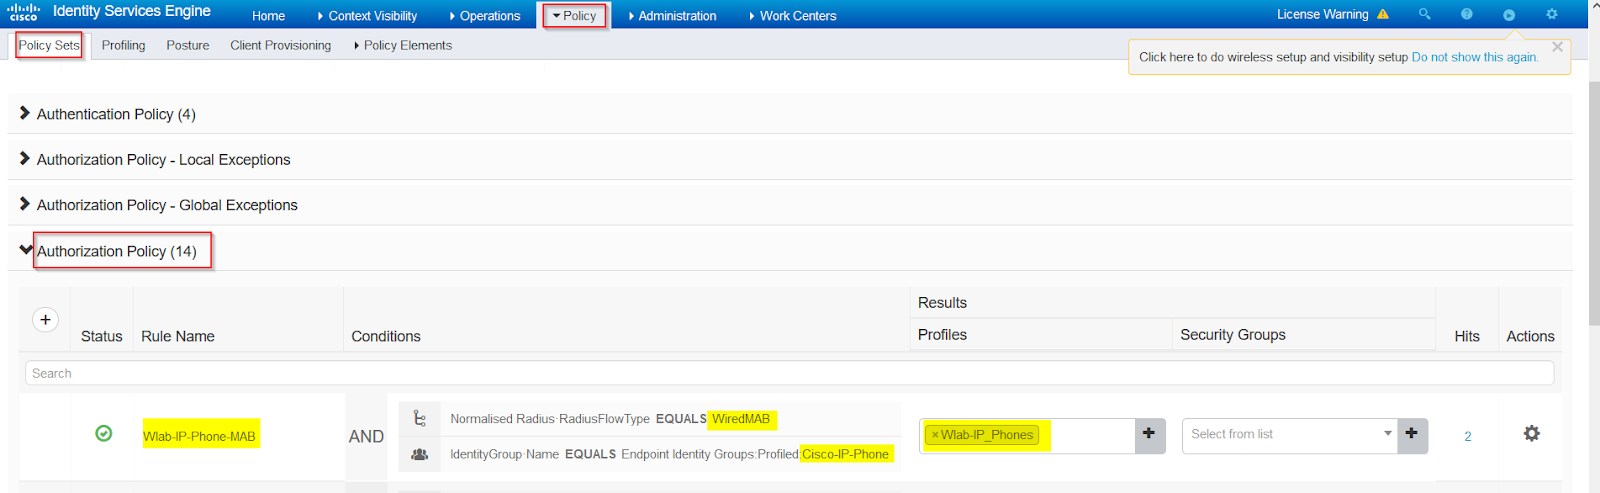The image size is (1600, 493).
Task: Open the search magnifier icon in header
Action: point(1425,14)
